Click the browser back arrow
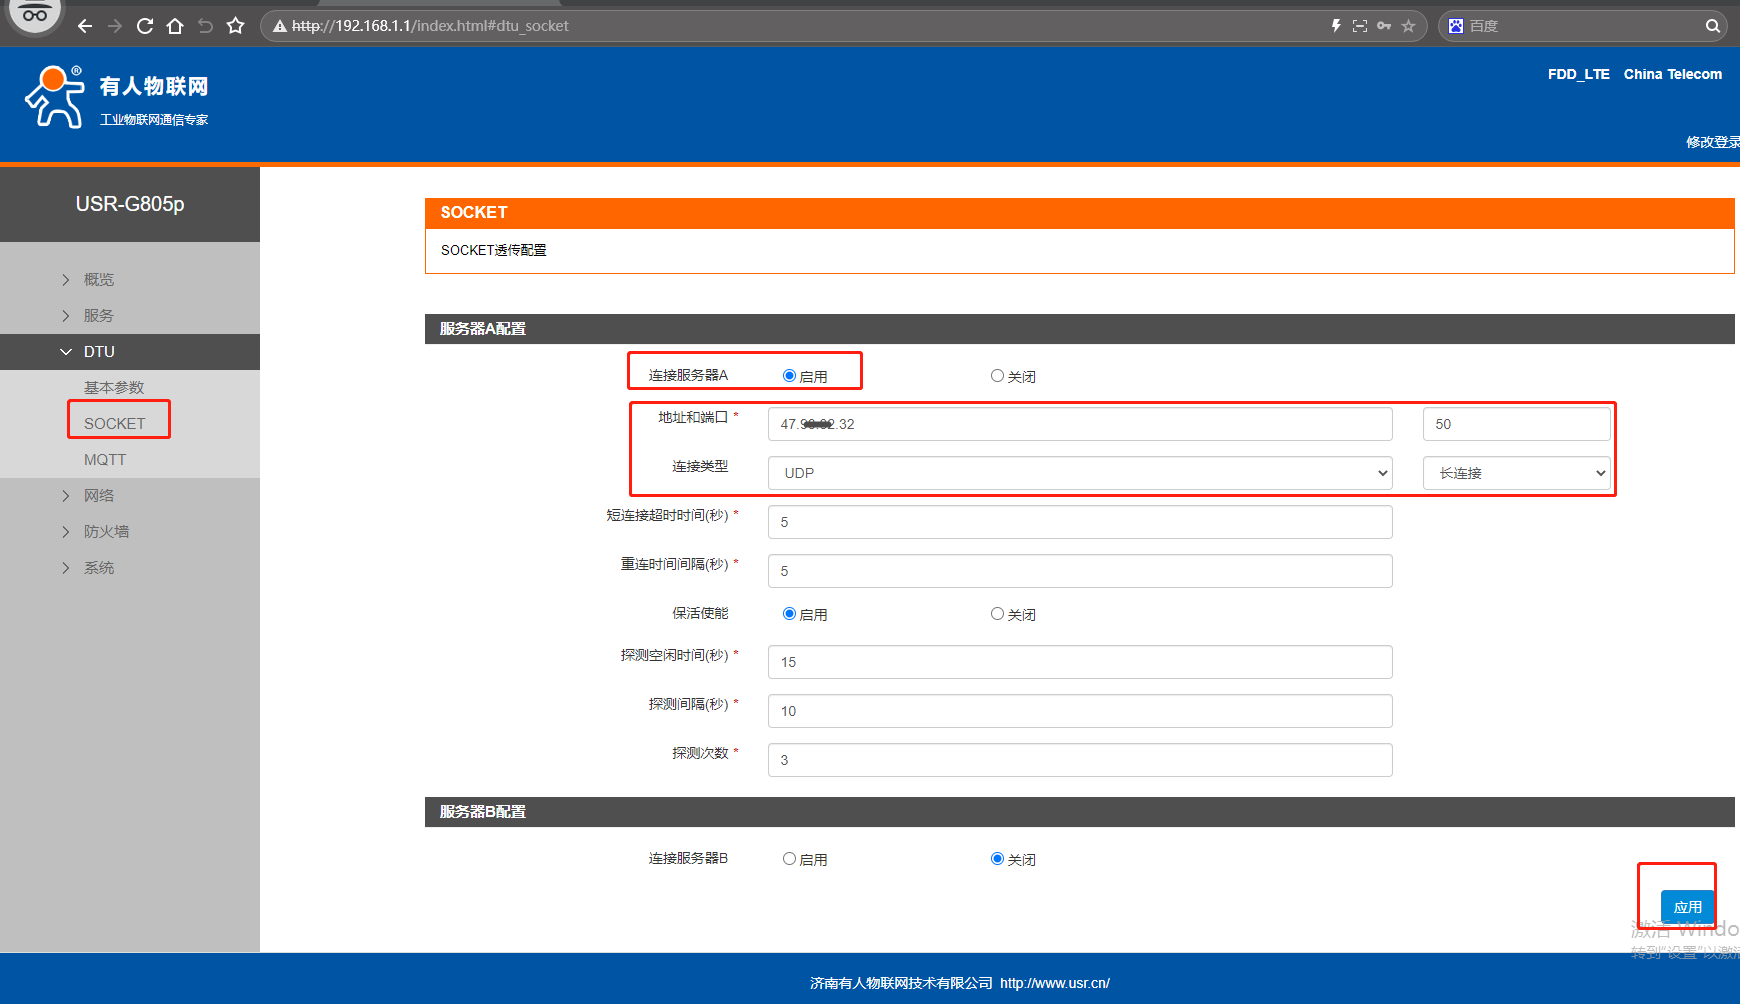The height and width of the screenshot is (1004, 1740). [x=85, y=26]
